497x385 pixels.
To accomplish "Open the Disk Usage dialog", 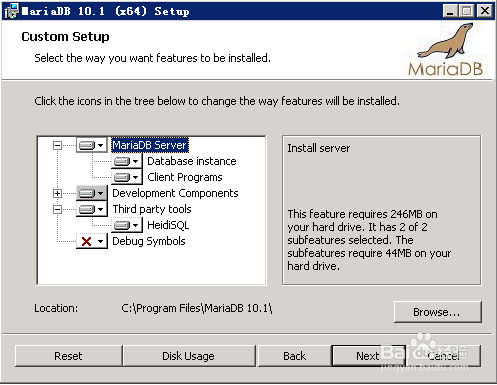I will [188, 356].
